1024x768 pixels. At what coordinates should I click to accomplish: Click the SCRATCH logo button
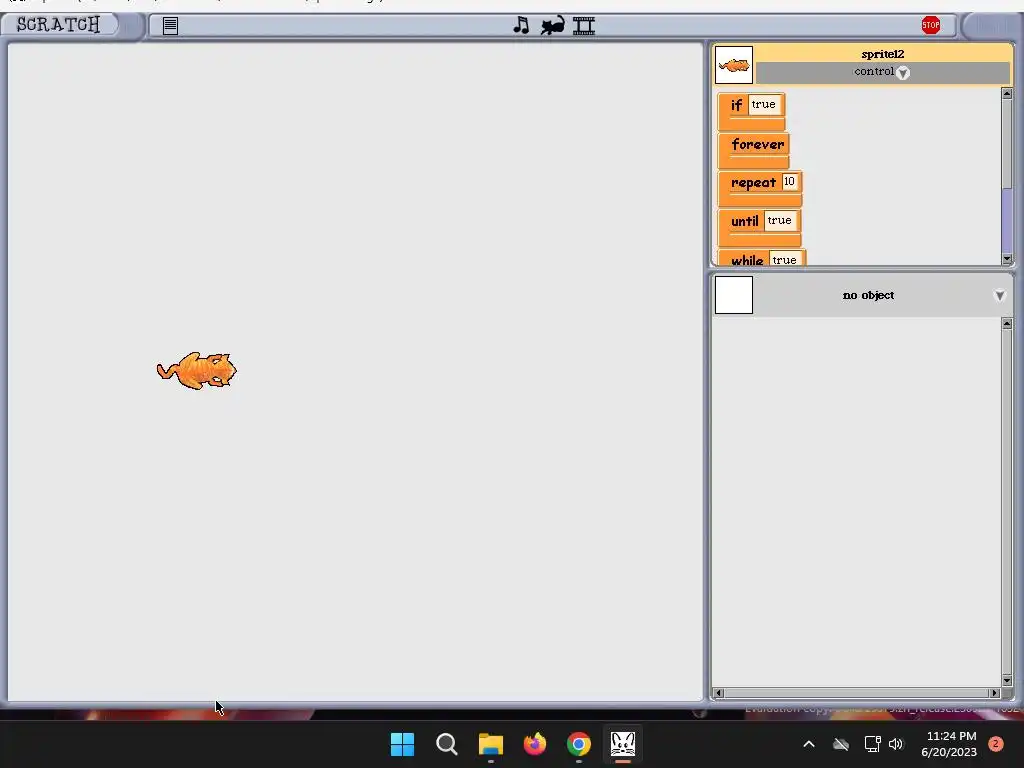[x=59, y=25]
